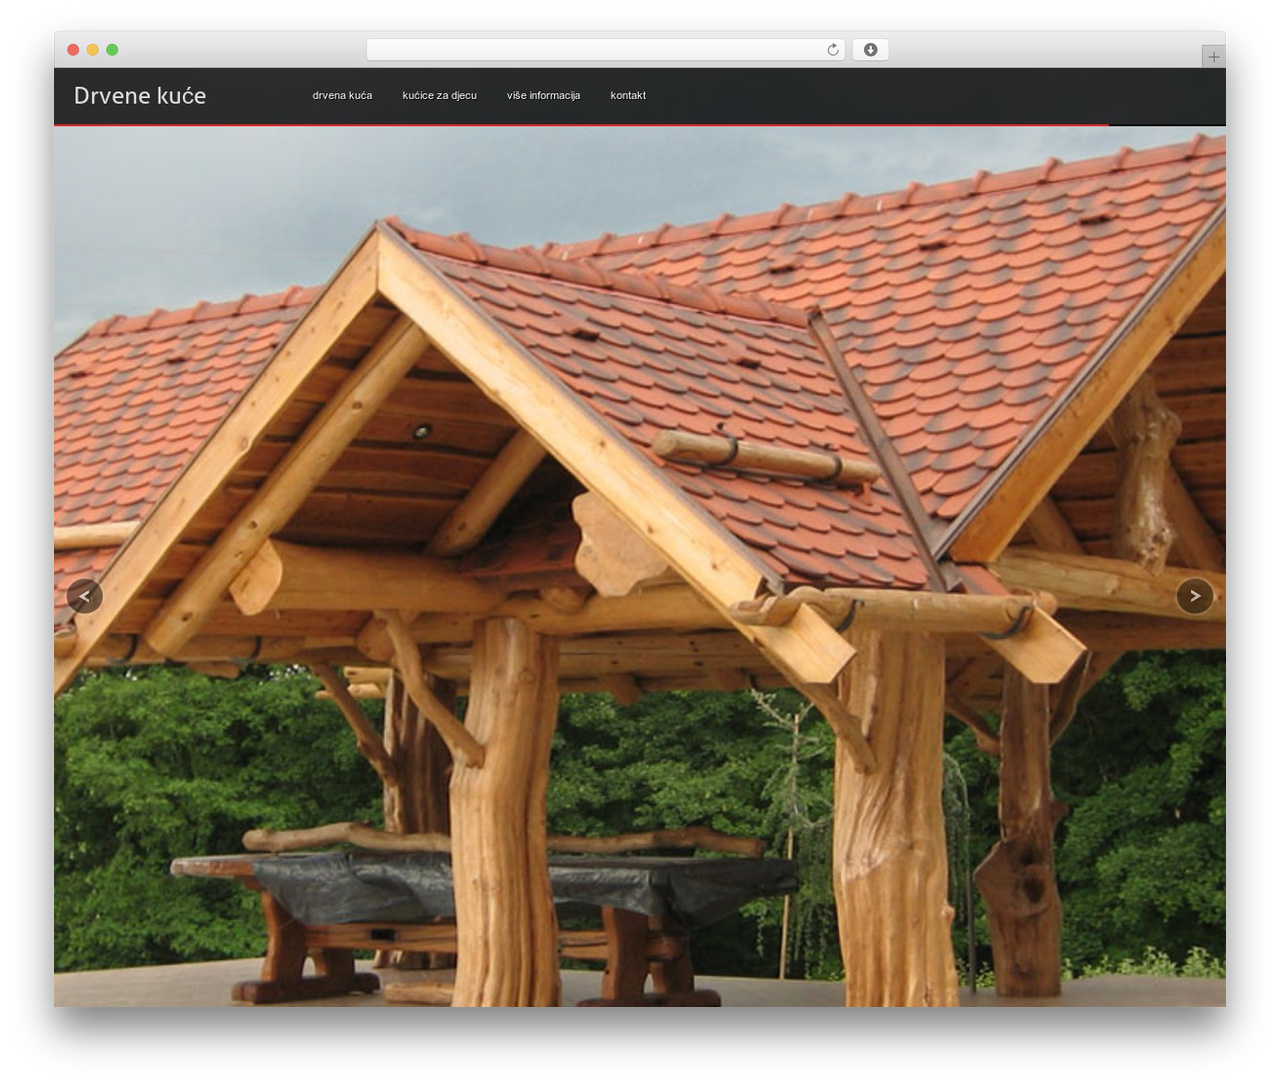Close the browser window with red button

click(73, 50)
